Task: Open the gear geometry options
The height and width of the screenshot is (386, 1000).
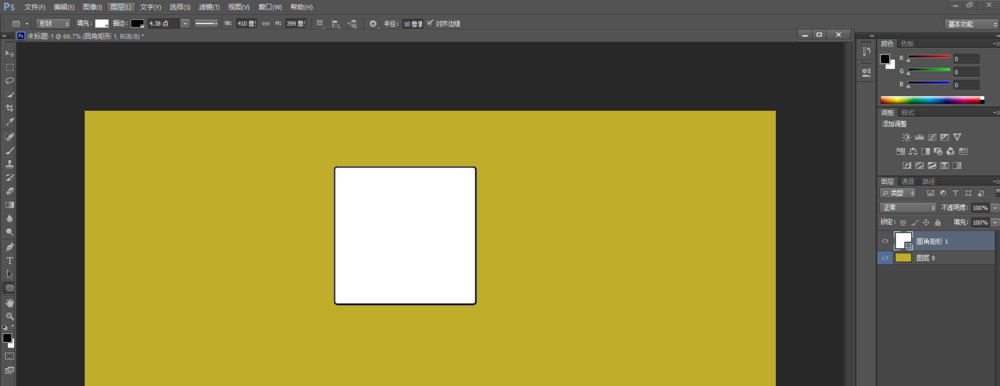Action: [x=374, y=24]
